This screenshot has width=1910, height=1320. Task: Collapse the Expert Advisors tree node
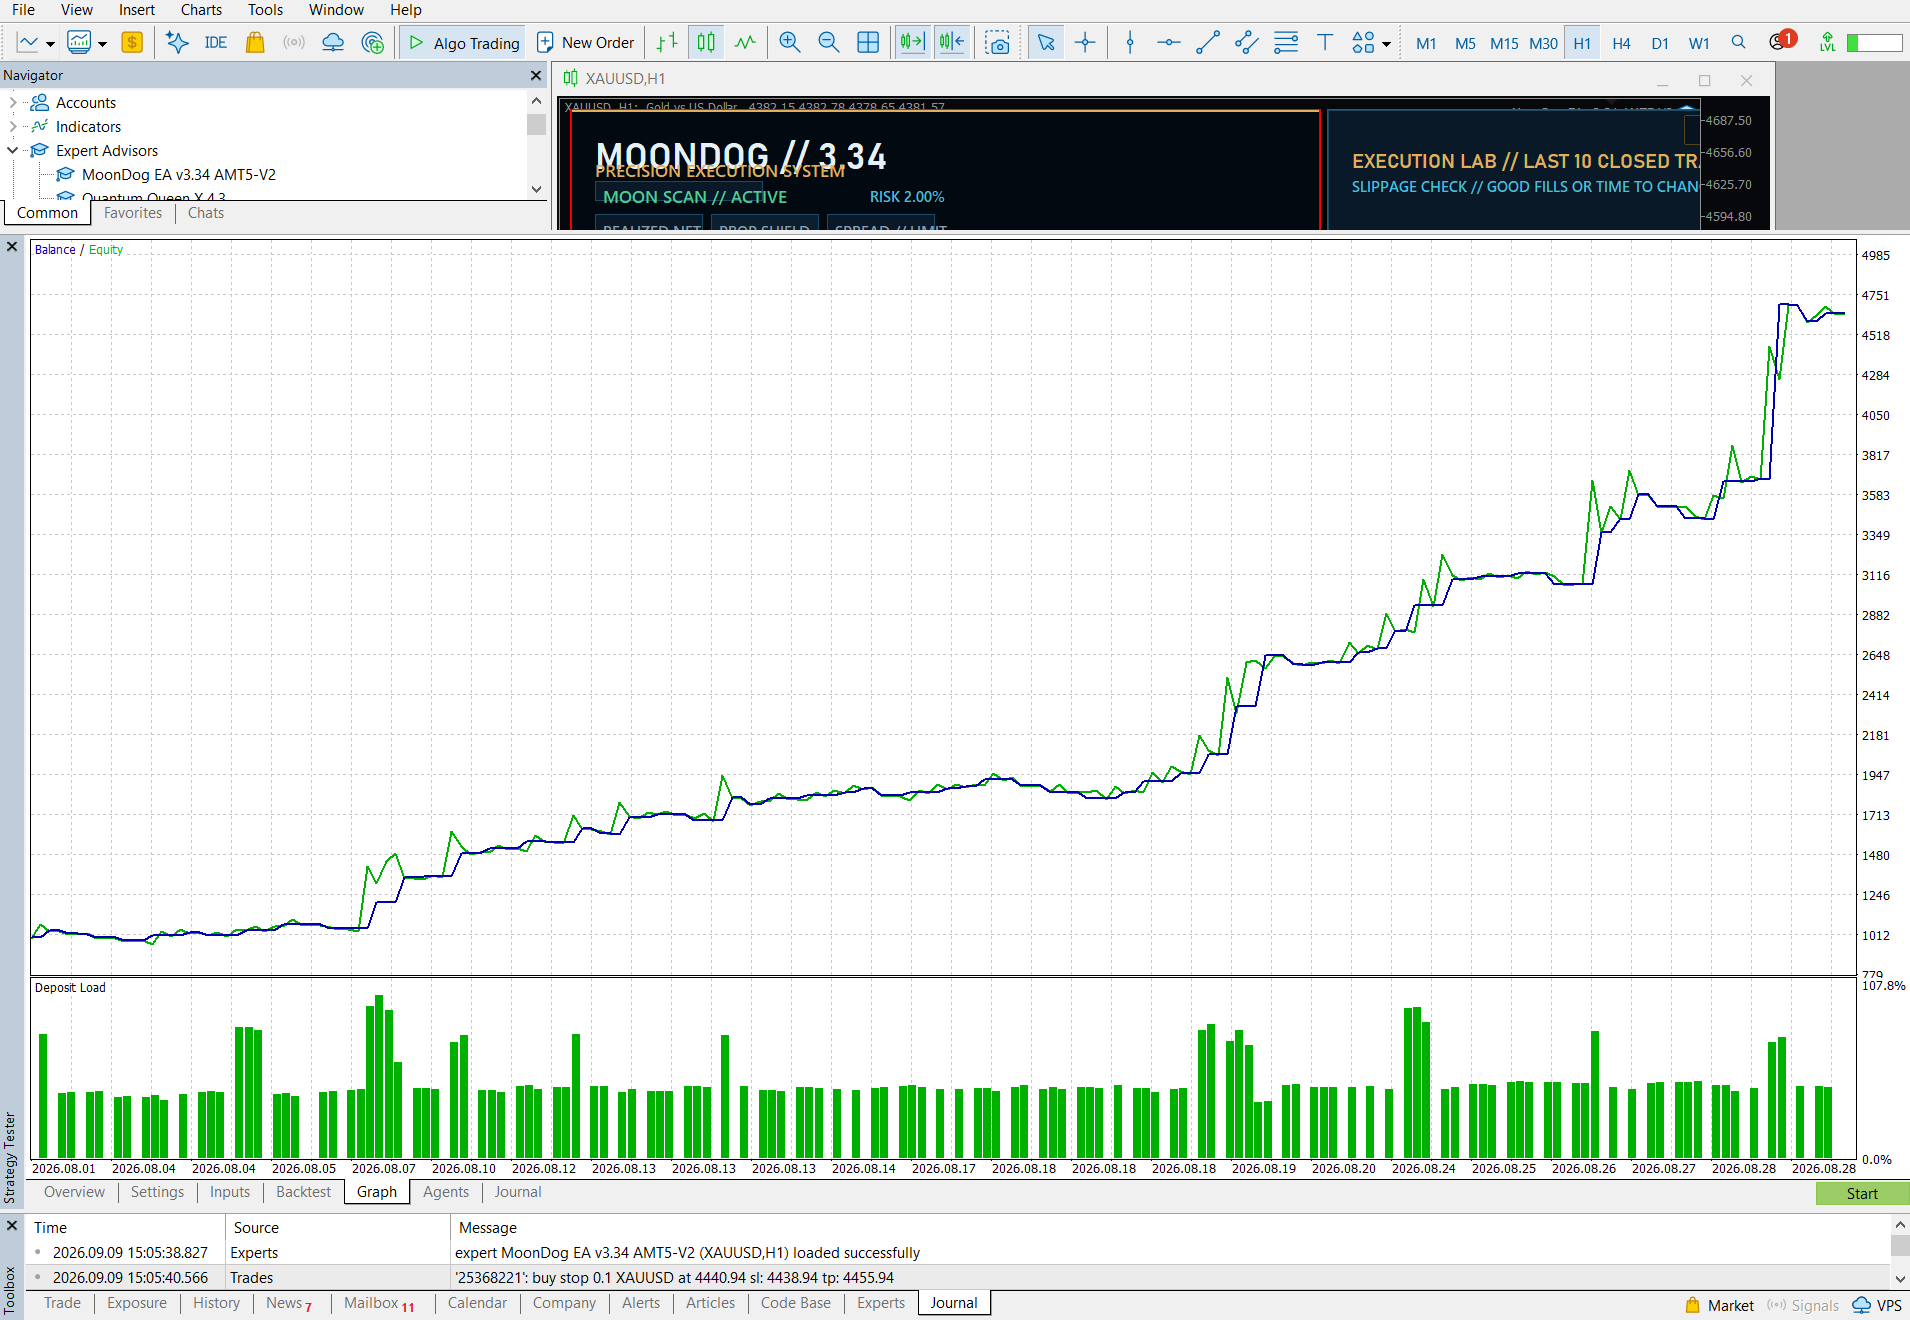click(13, 151)
